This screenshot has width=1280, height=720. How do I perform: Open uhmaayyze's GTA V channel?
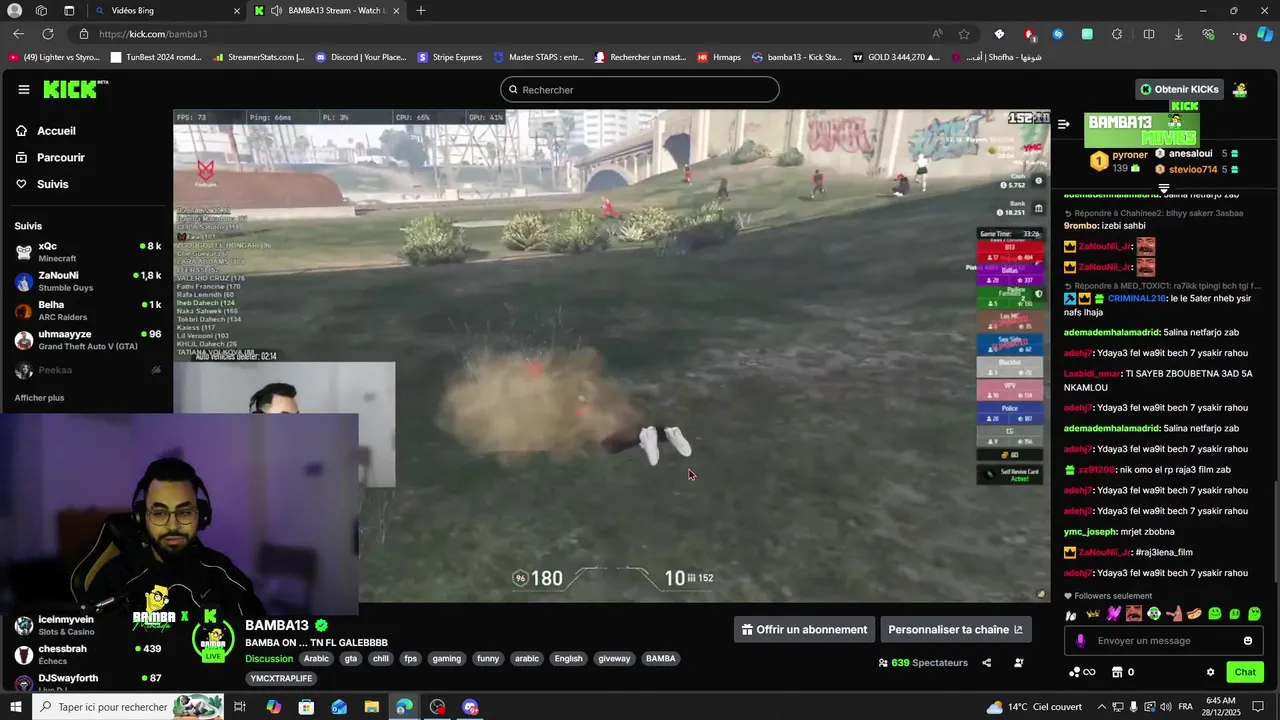88,340
